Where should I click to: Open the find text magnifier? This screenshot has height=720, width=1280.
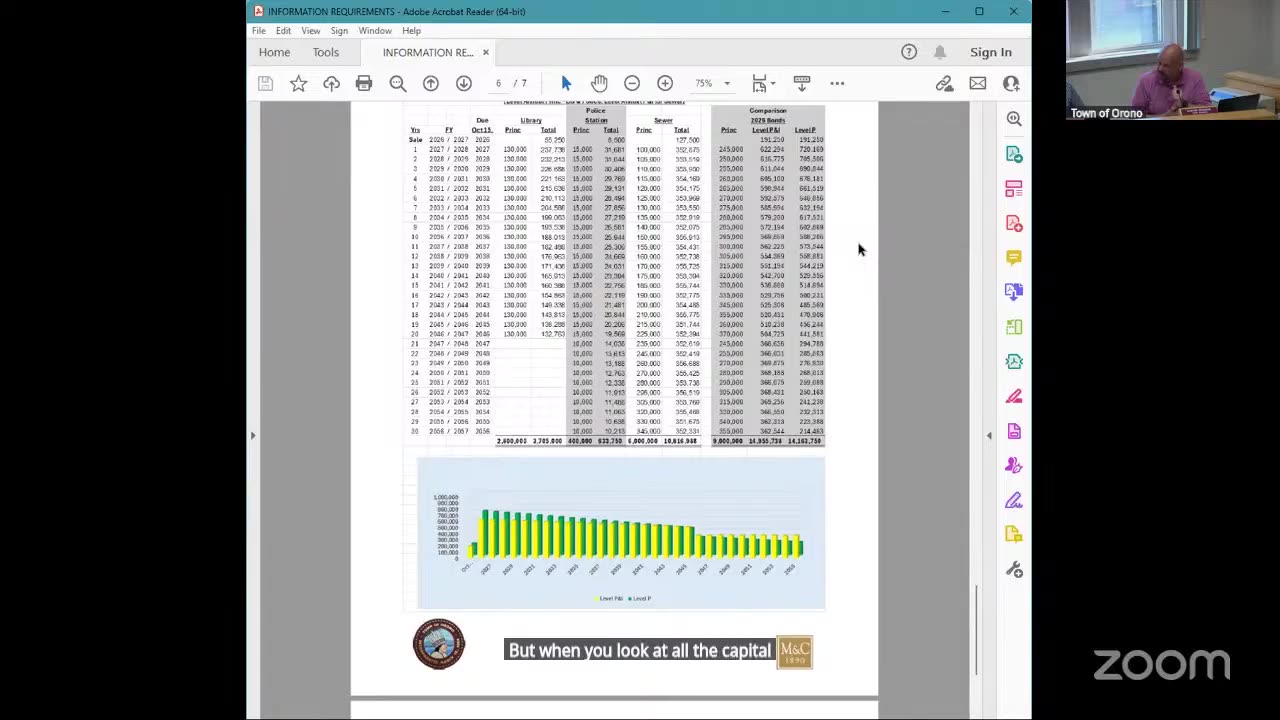pos(397,84)
